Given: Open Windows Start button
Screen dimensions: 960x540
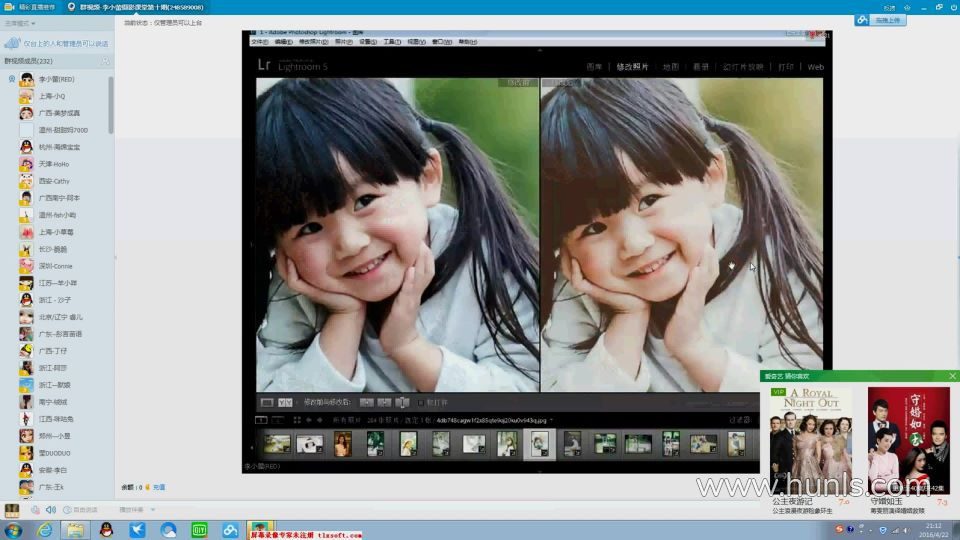Looking at the screenshot, I should pos(13,530).
